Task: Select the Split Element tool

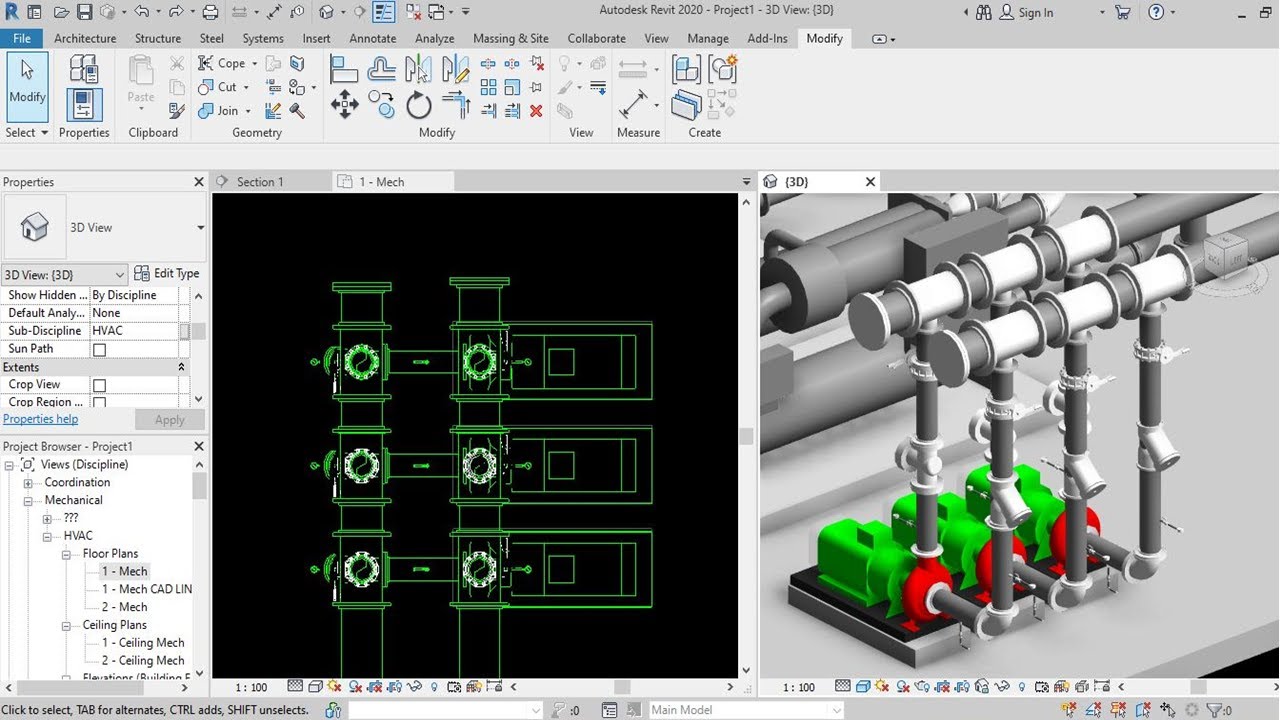Action: [489, 64]
